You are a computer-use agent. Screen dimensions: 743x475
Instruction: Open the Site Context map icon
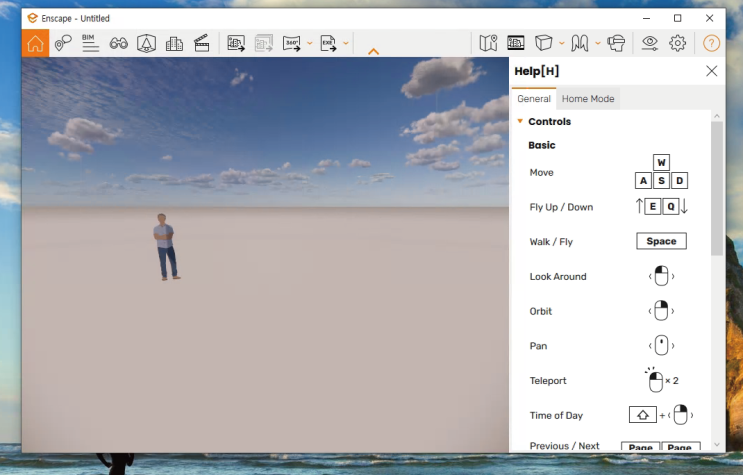pyautogui.click(x=488, y=43)
